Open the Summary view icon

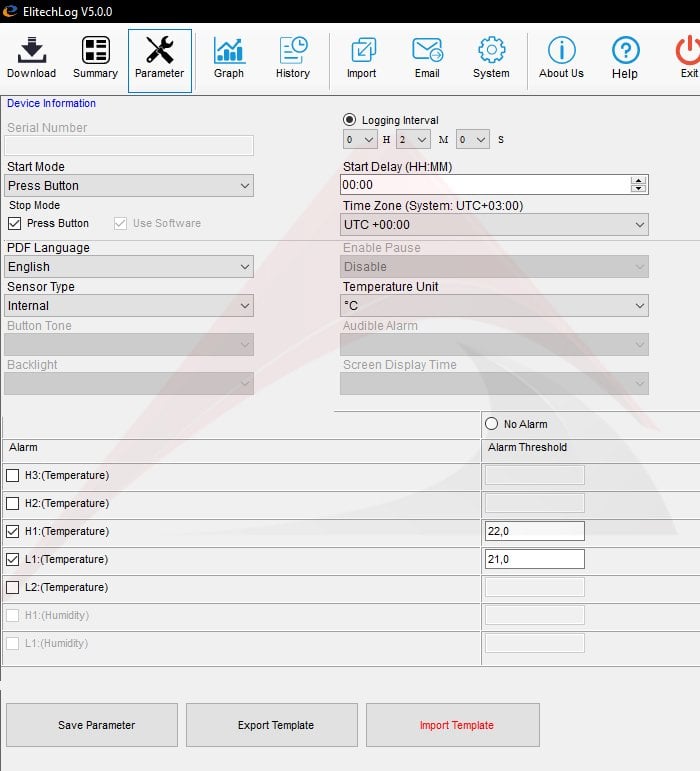pos(96,51)
